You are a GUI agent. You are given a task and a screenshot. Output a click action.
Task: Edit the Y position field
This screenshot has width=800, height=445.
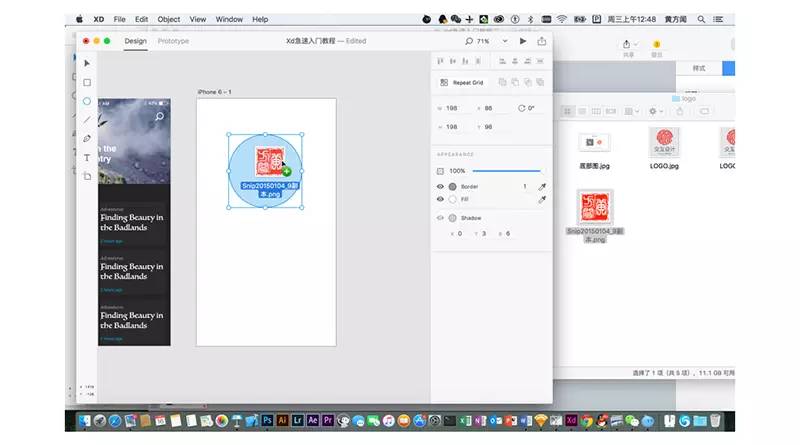488,127
